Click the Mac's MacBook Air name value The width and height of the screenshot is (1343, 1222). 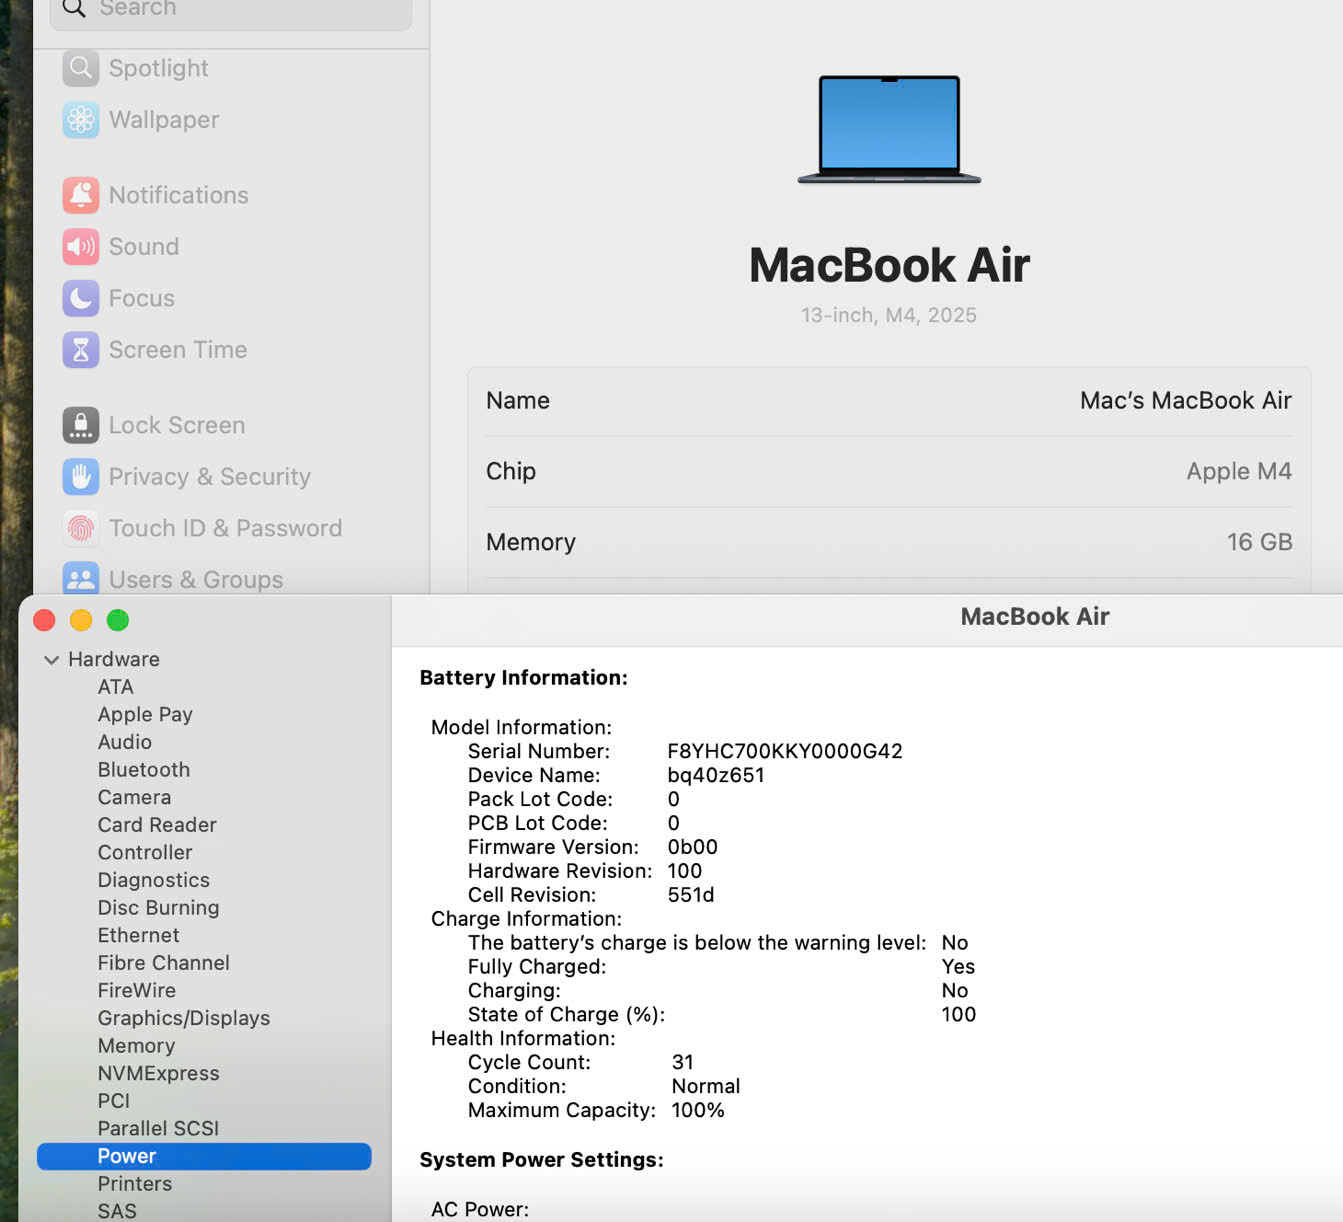click(x=1185, y=401)
